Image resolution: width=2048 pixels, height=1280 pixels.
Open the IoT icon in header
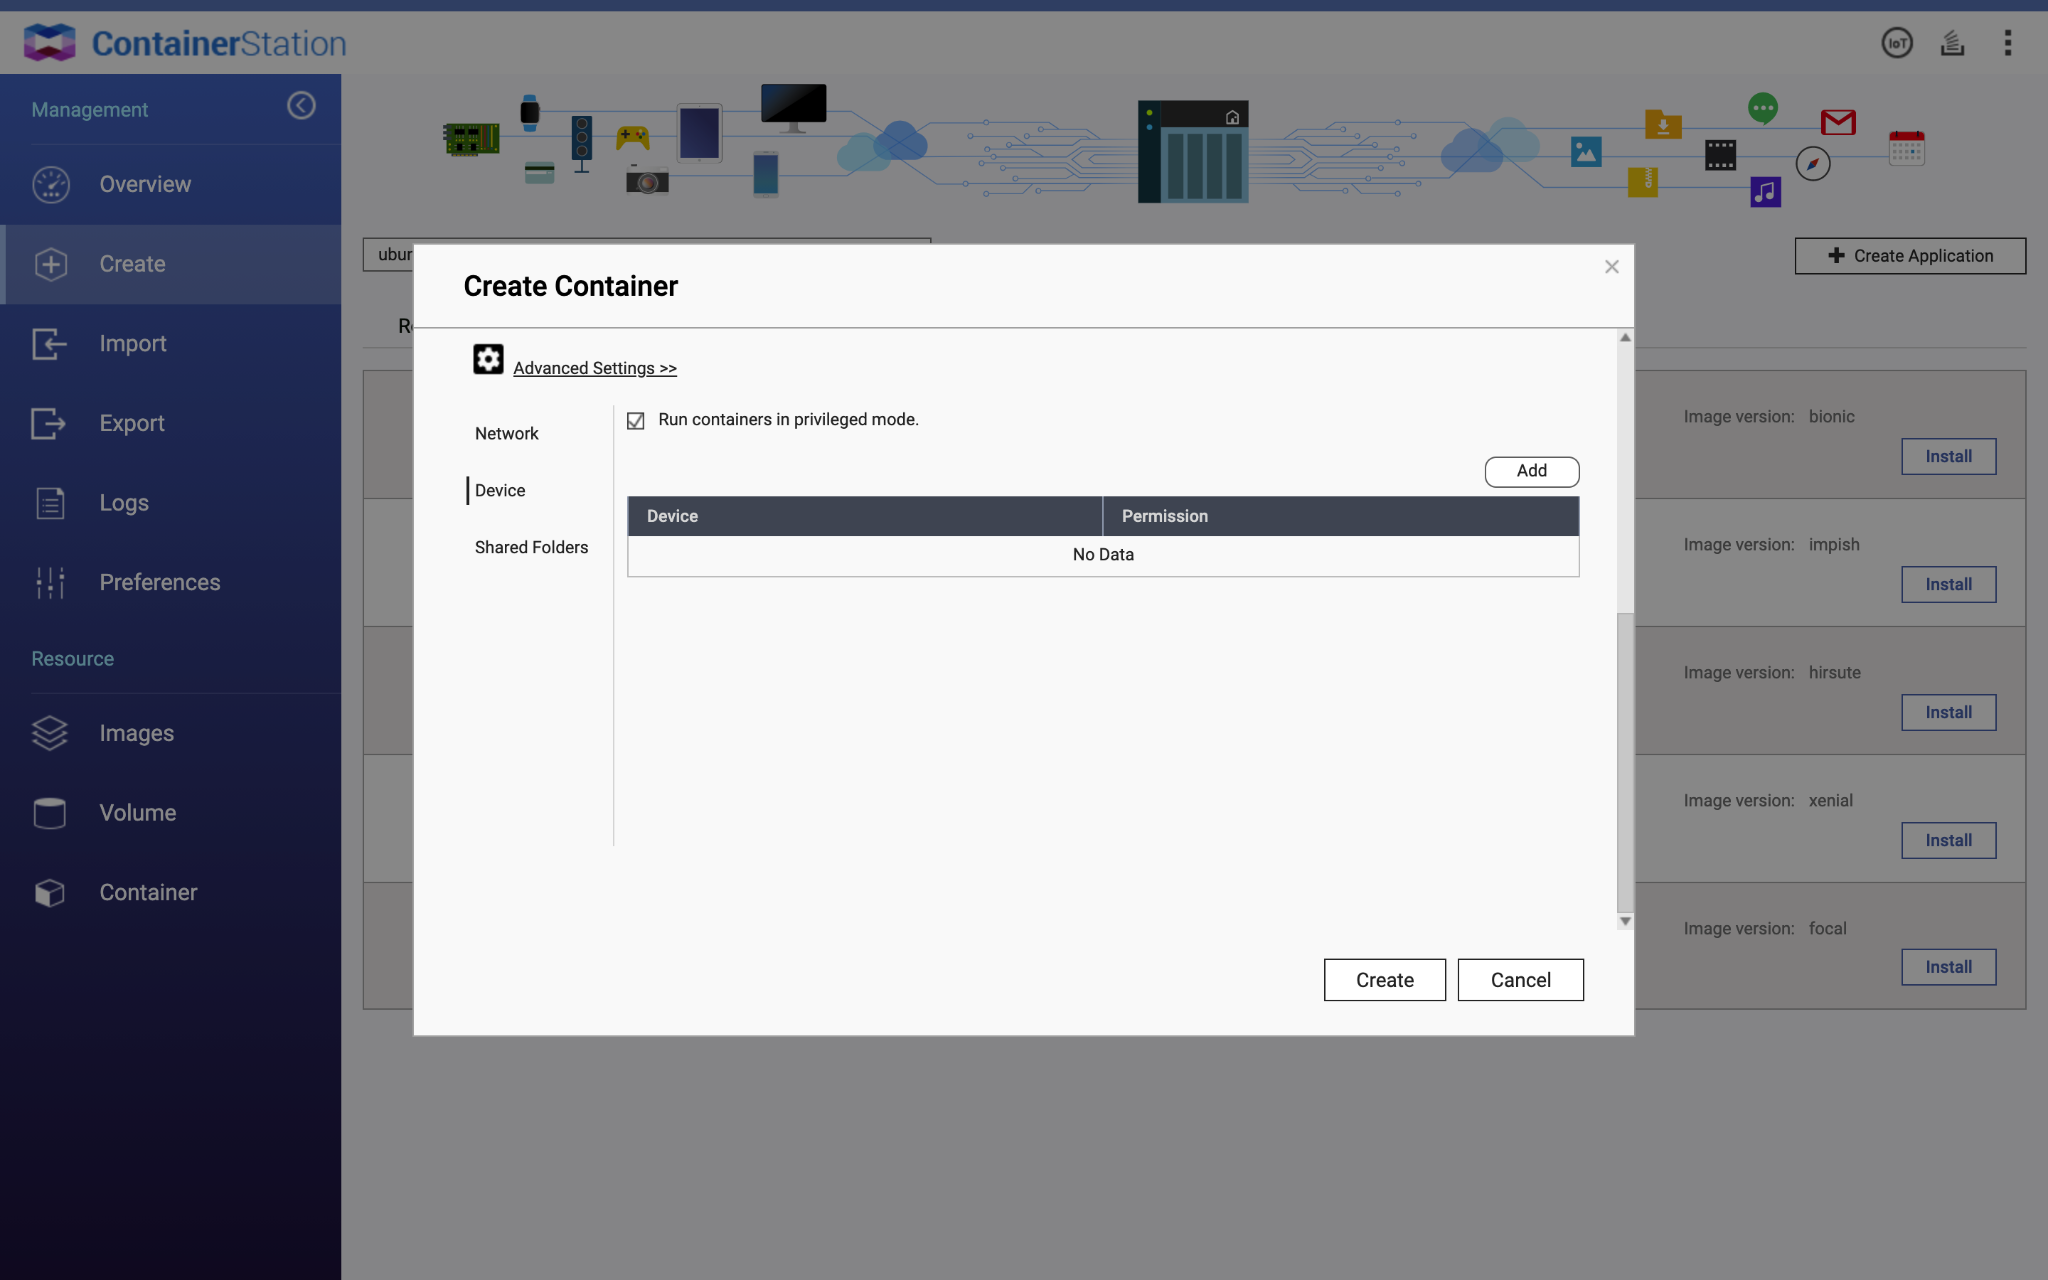1897,43
